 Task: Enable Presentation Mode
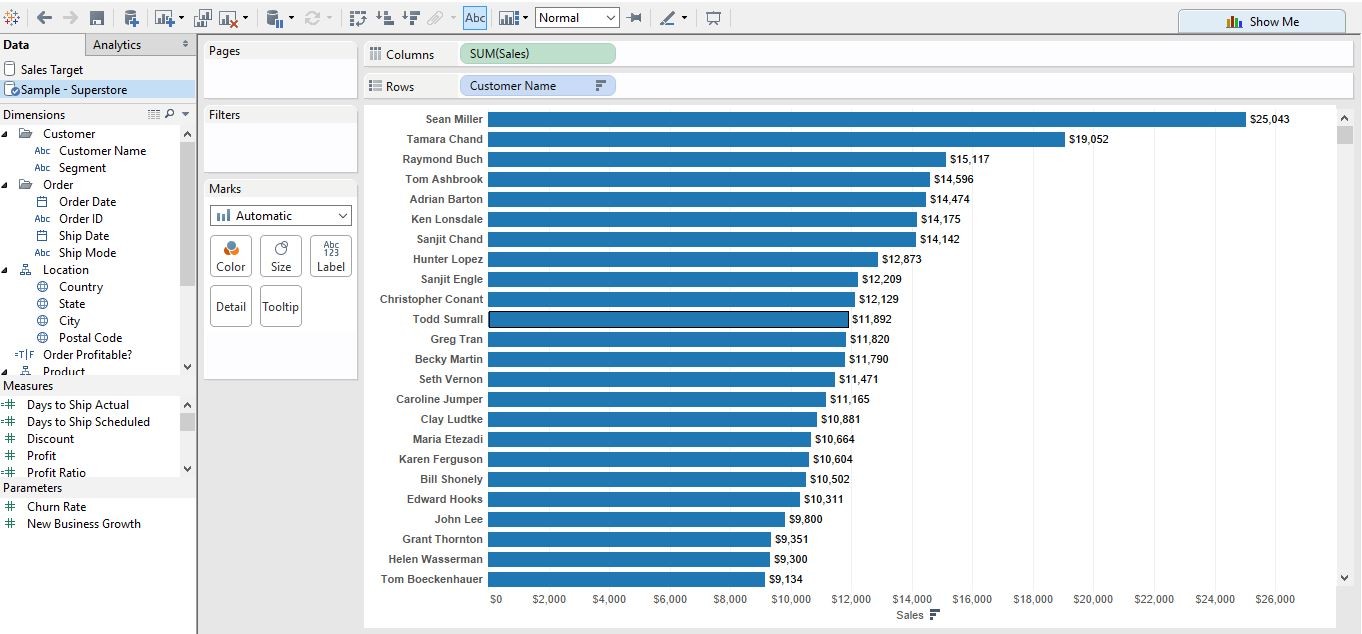click(x=711, y=17)
